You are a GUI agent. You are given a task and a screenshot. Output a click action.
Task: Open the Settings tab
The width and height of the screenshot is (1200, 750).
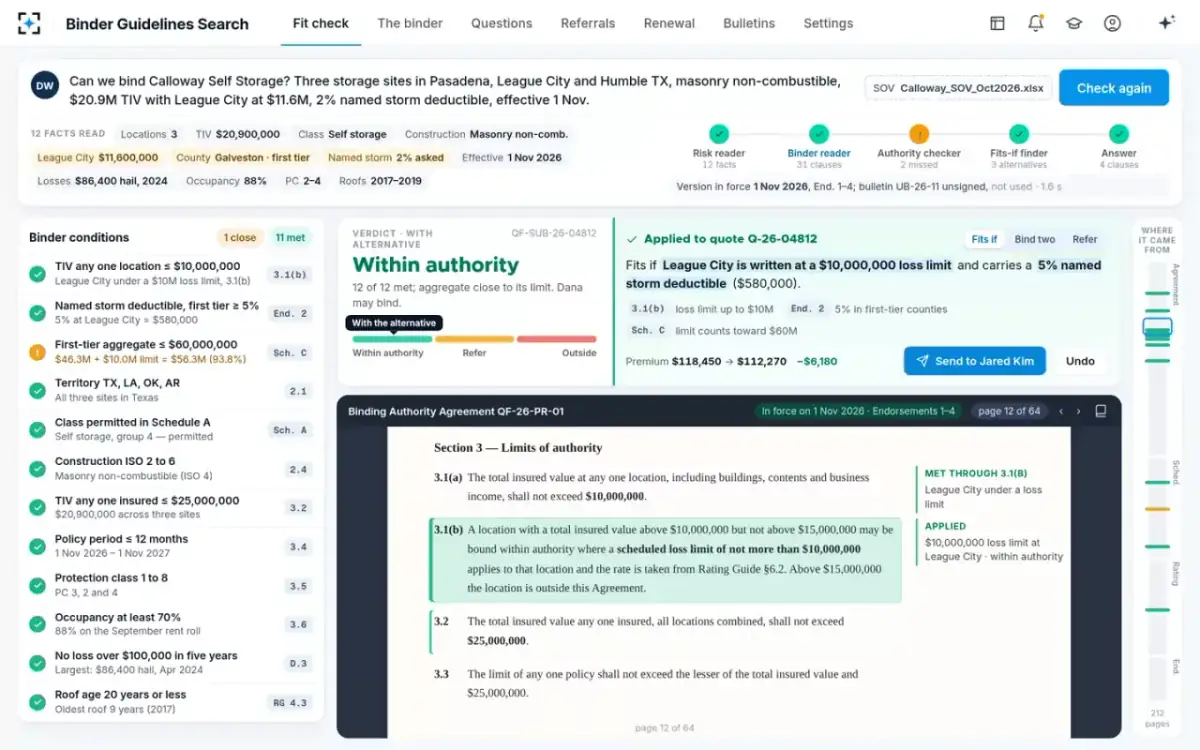[x=828, y=23]
